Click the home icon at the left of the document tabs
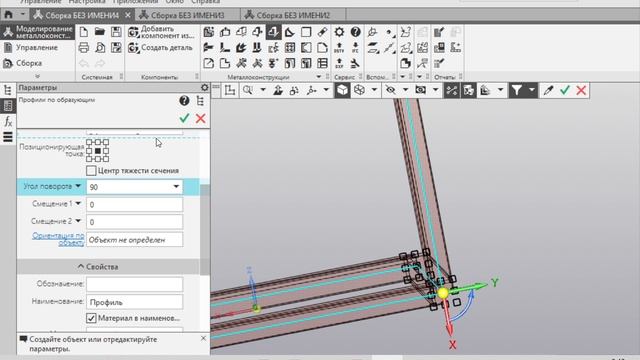Image resolution: width=640 pixels, height=360 pixels. [8, 15]
